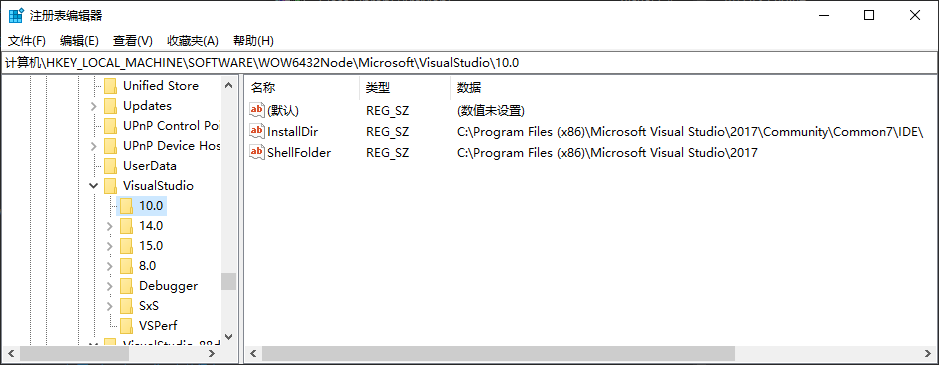Viewport: 939px width, 365px height.
Task: Collapse the VisualStudio tree node
Action: (93, 186)
